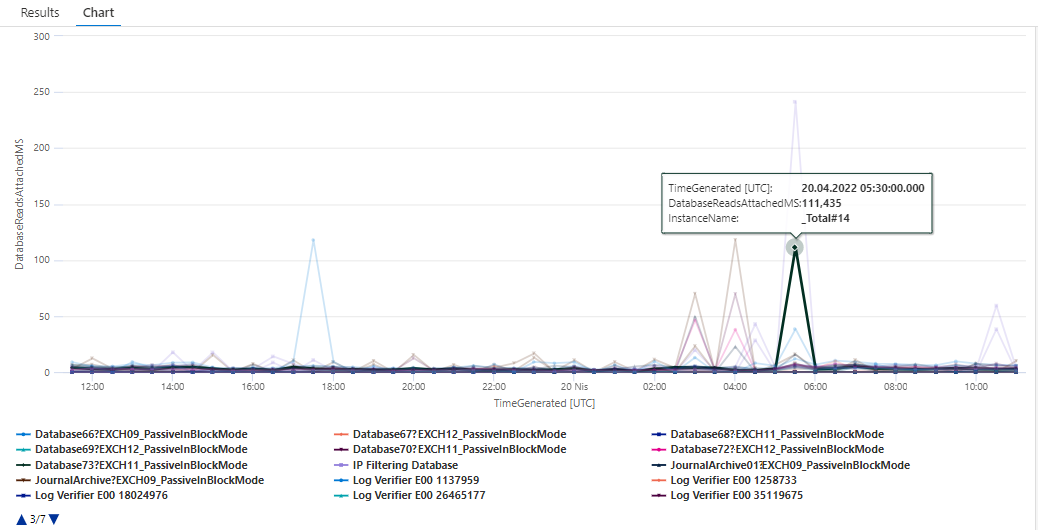Click the 300 y-axis tick label
The image size is (1038, 530).
41,36
